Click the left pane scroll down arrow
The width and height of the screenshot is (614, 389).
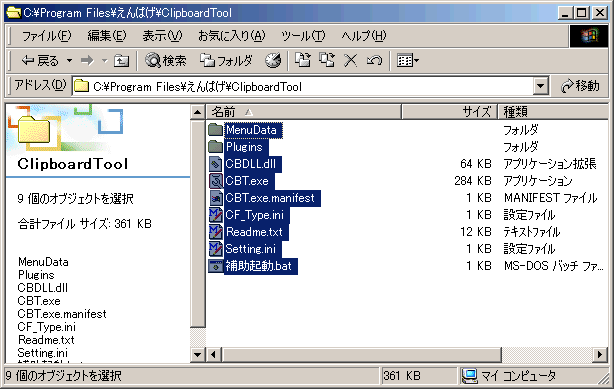tap(197, 355)
